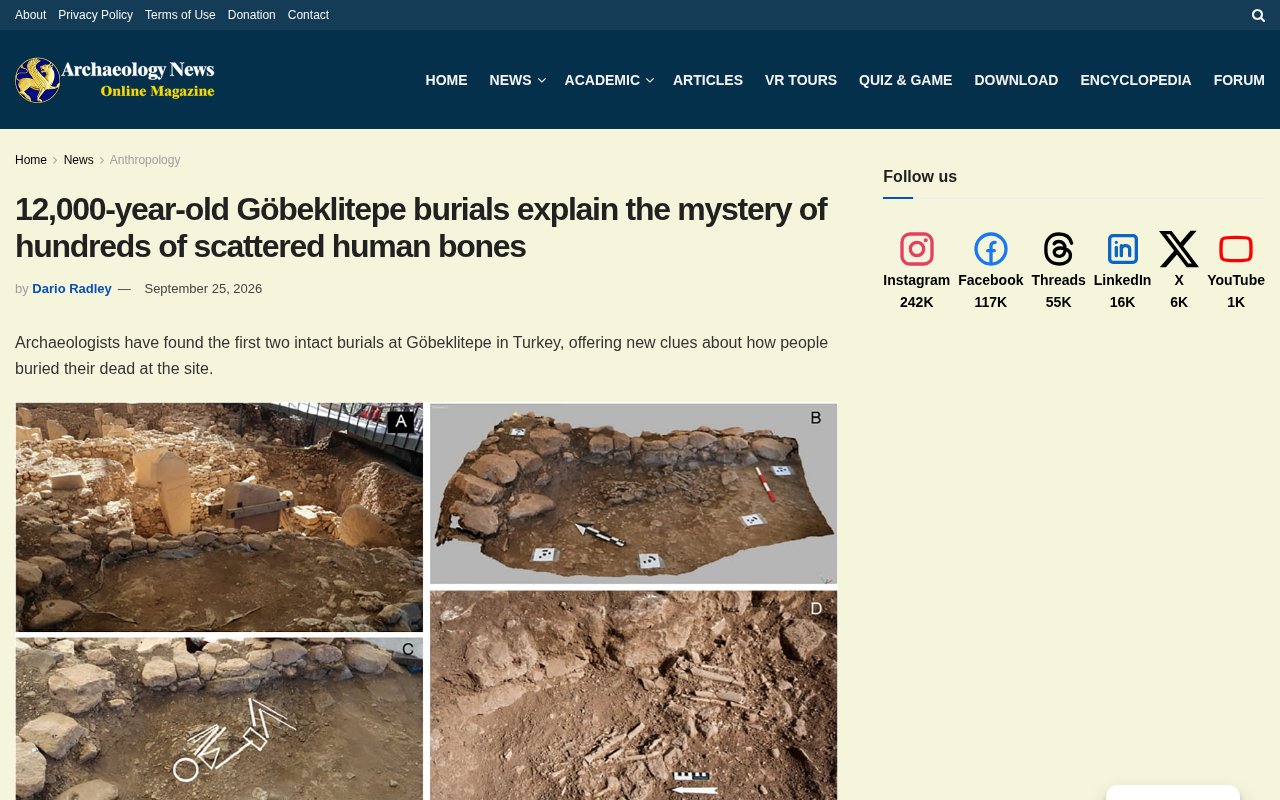Open the LinkedIn follow icon

click(x=1123, y=249)
